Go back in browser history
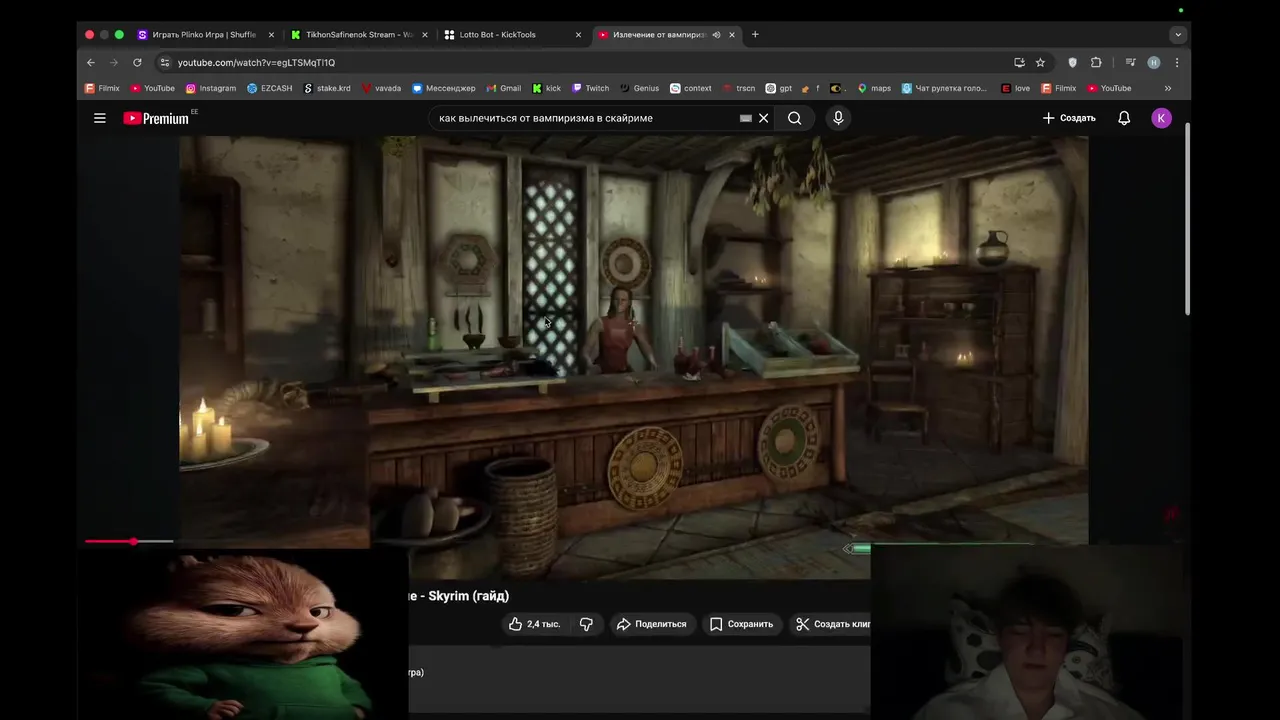The height and width of the screenshot is (720, 1280). coord(91,62)
